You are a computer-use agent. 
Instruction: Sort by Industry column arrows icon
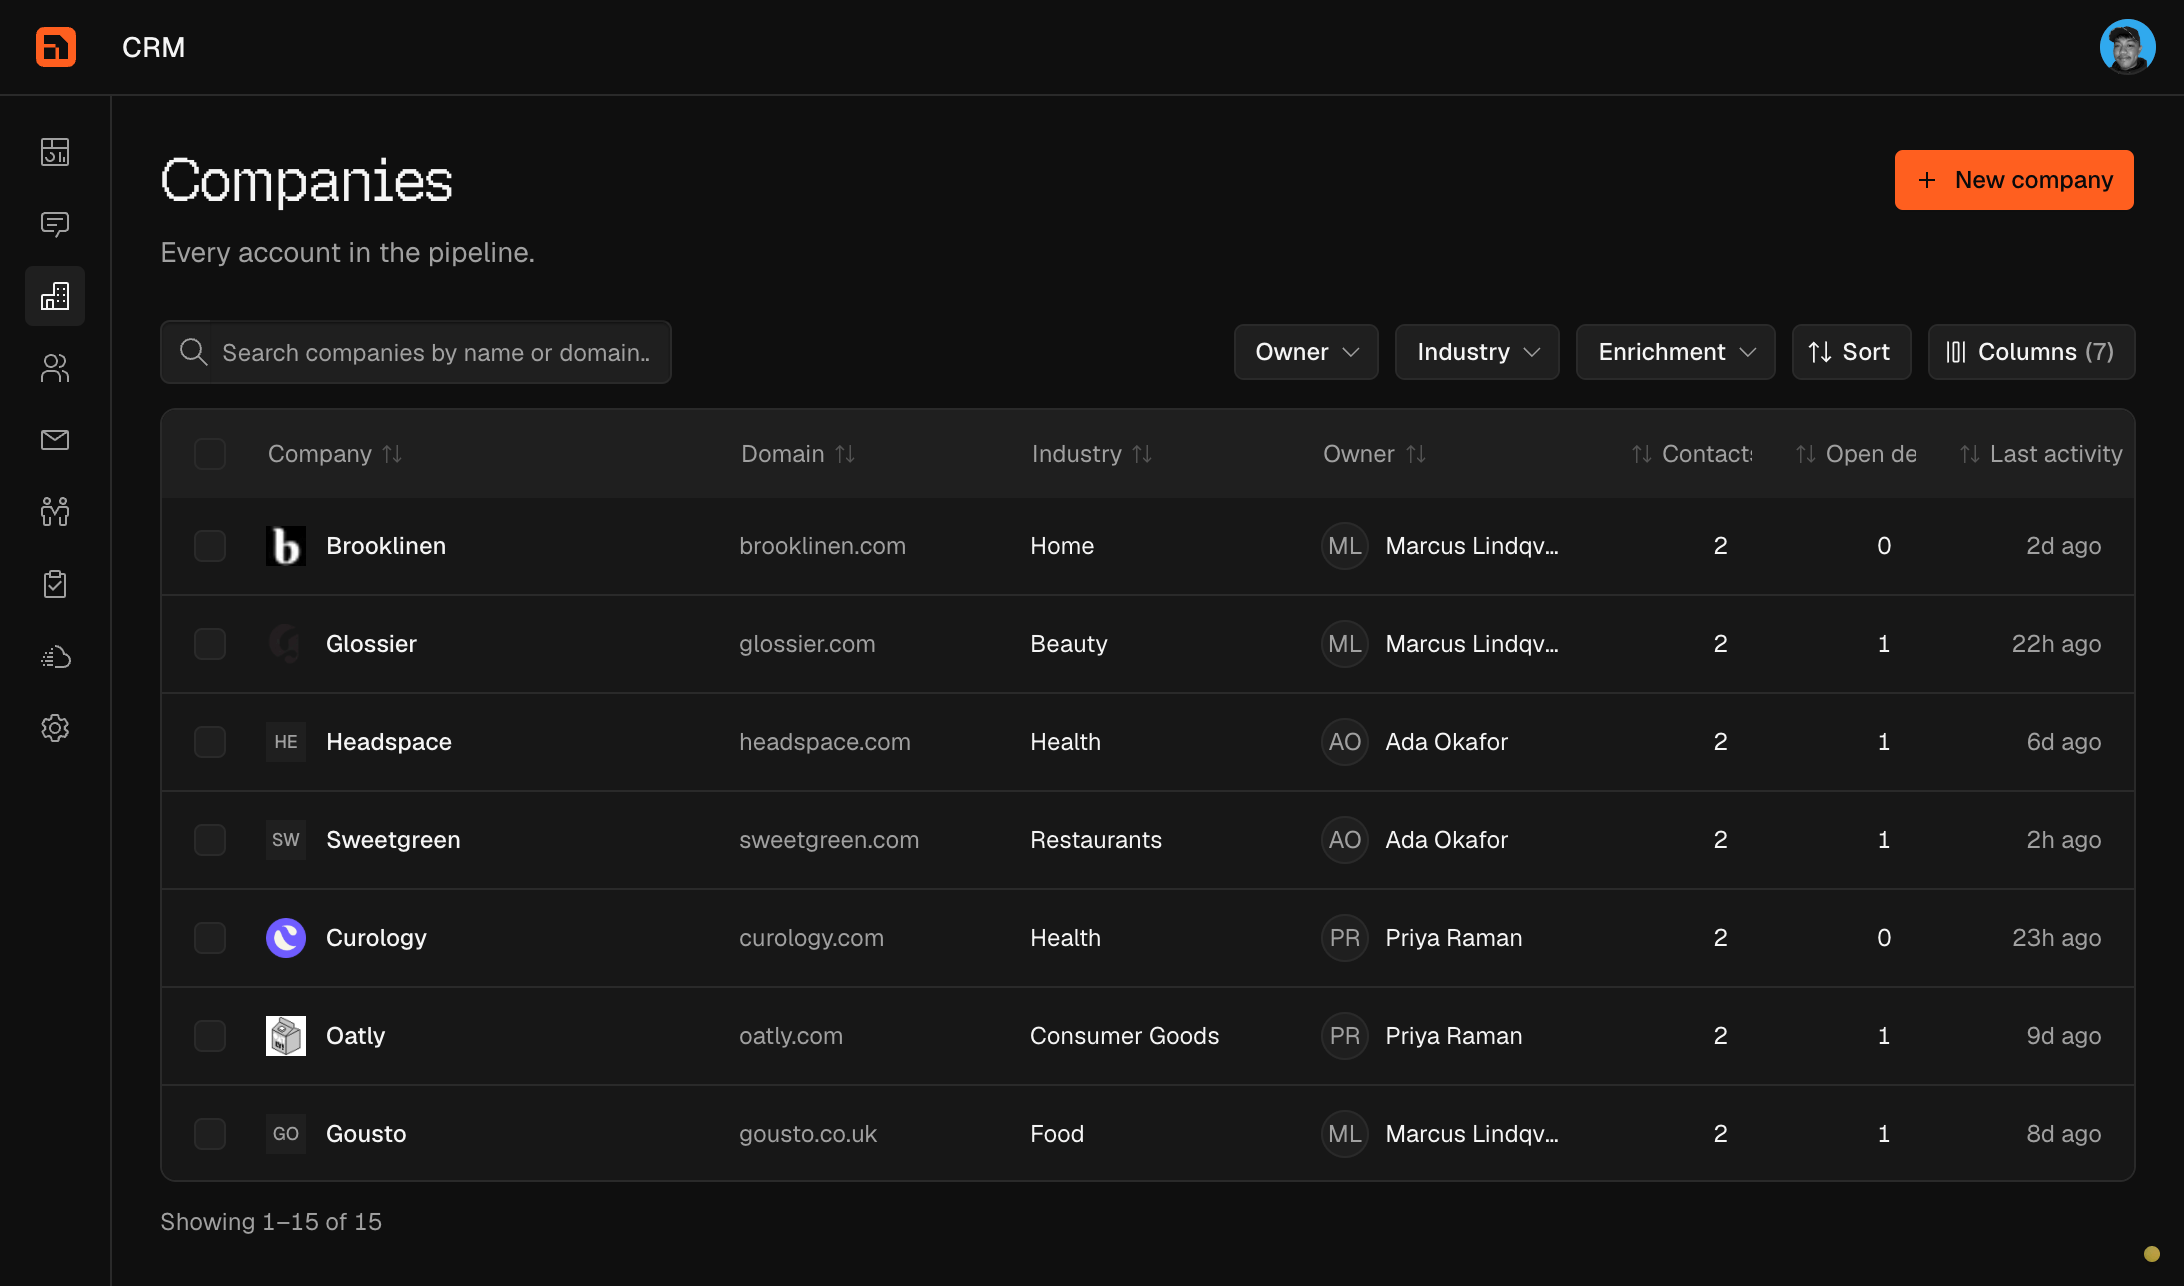1142,454
